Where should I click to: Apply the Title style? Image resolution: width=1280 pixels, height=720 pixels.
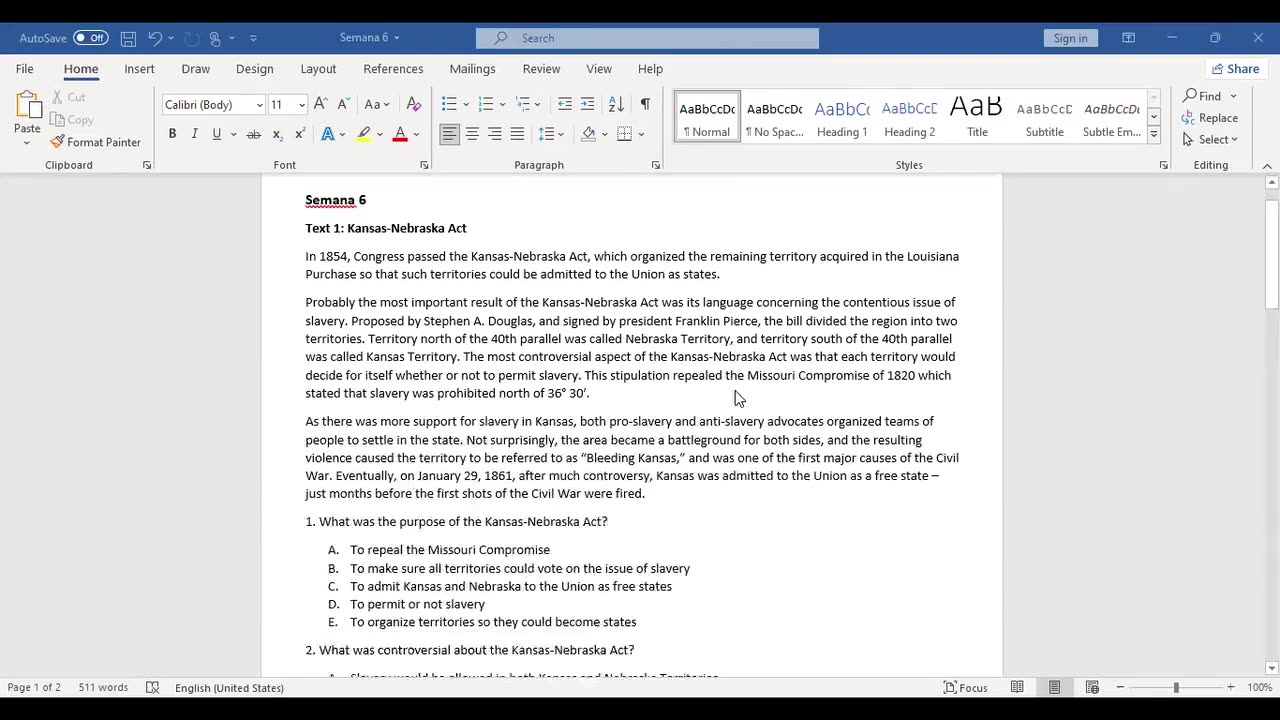tap(977, 118)
